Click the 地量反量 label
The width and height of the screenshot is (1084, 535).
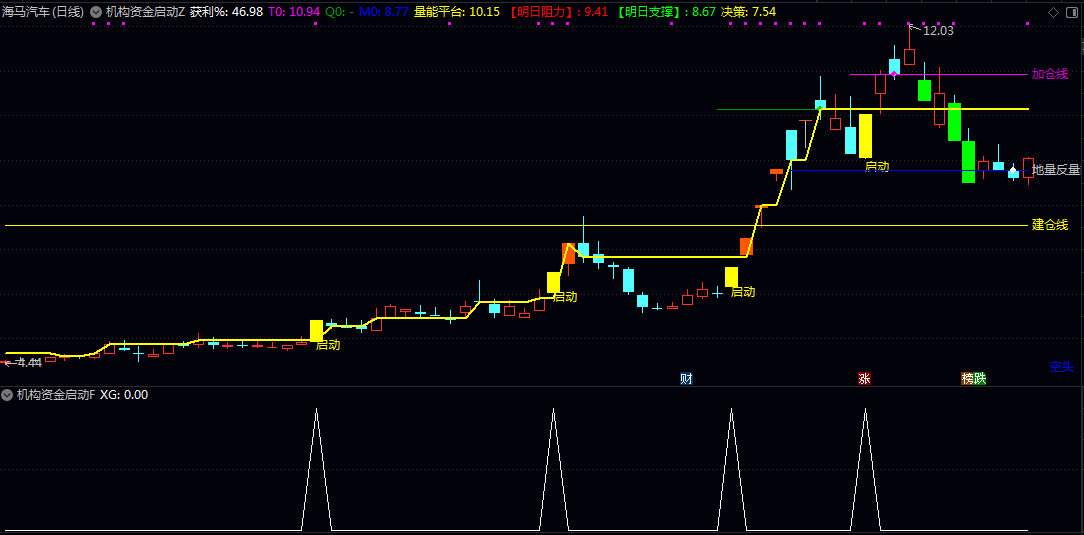pyautogui.click(x=1056, y=170)
